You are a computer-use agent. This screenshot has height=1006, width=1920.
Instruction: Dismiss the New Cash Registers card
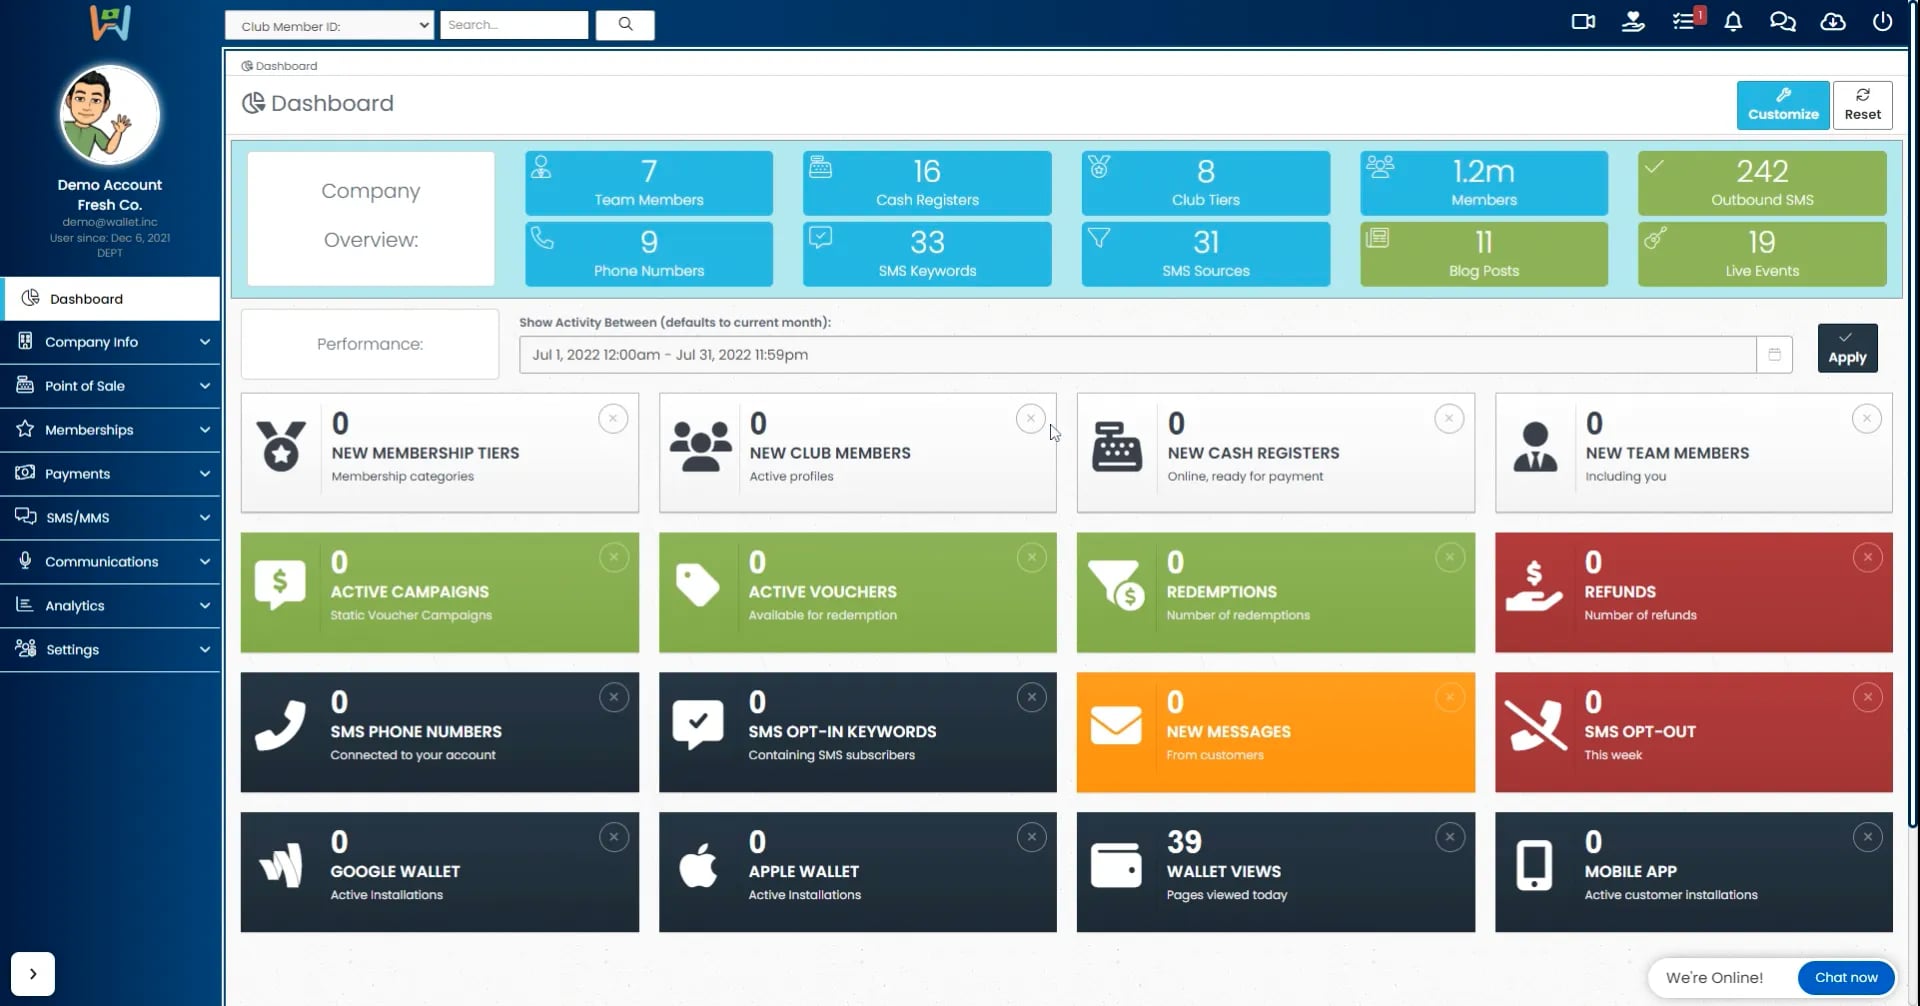click(1449, 418)
